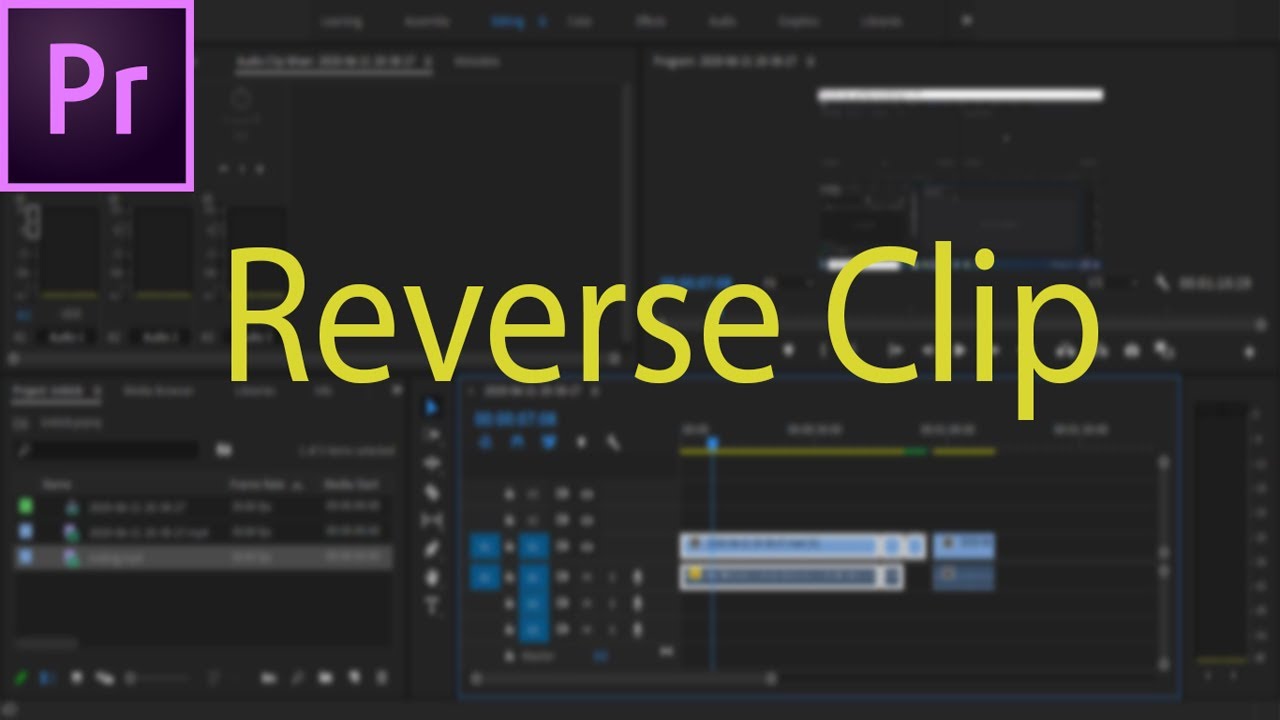Toggle nest-or-individual-clips insert button
This screenshot has height=720, width=1280.
point(485,441)
